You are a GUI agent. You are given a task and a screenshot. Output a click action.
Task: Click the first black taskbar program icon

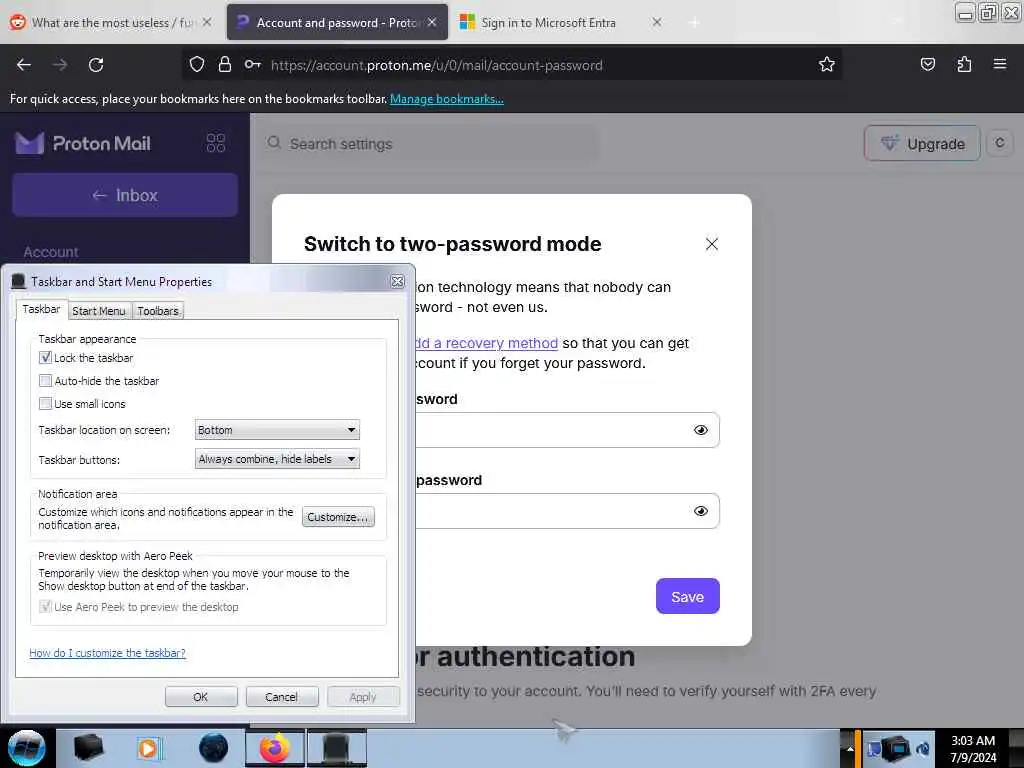pos(89,748)
